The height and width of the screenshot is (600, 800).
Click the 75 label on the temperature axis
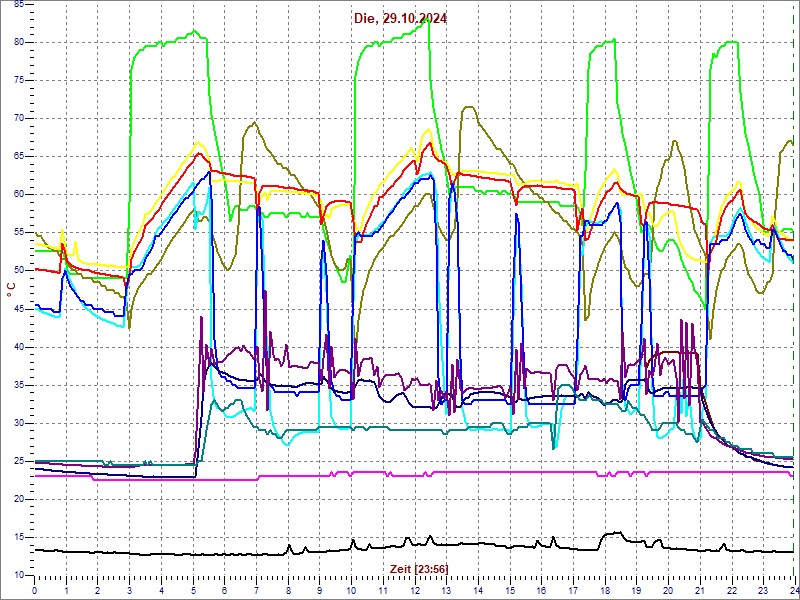pyautogui.click(x=18, y=81)
